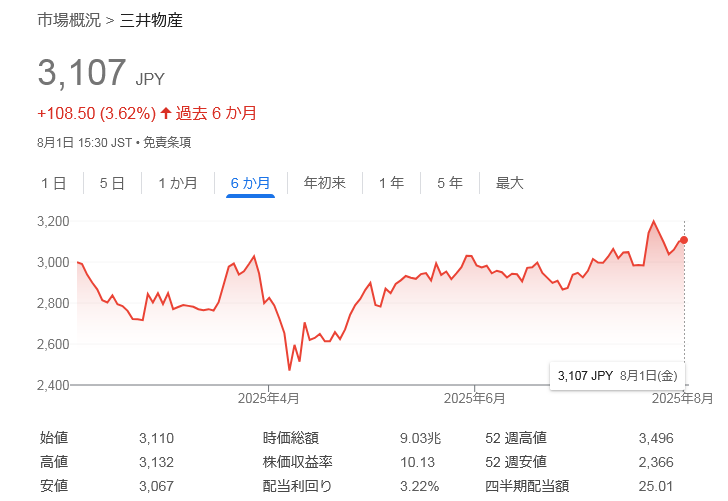Click the 始値 label
Viewport: 728px width, 501px height.
pyautogui.click(x=54, y=437)
